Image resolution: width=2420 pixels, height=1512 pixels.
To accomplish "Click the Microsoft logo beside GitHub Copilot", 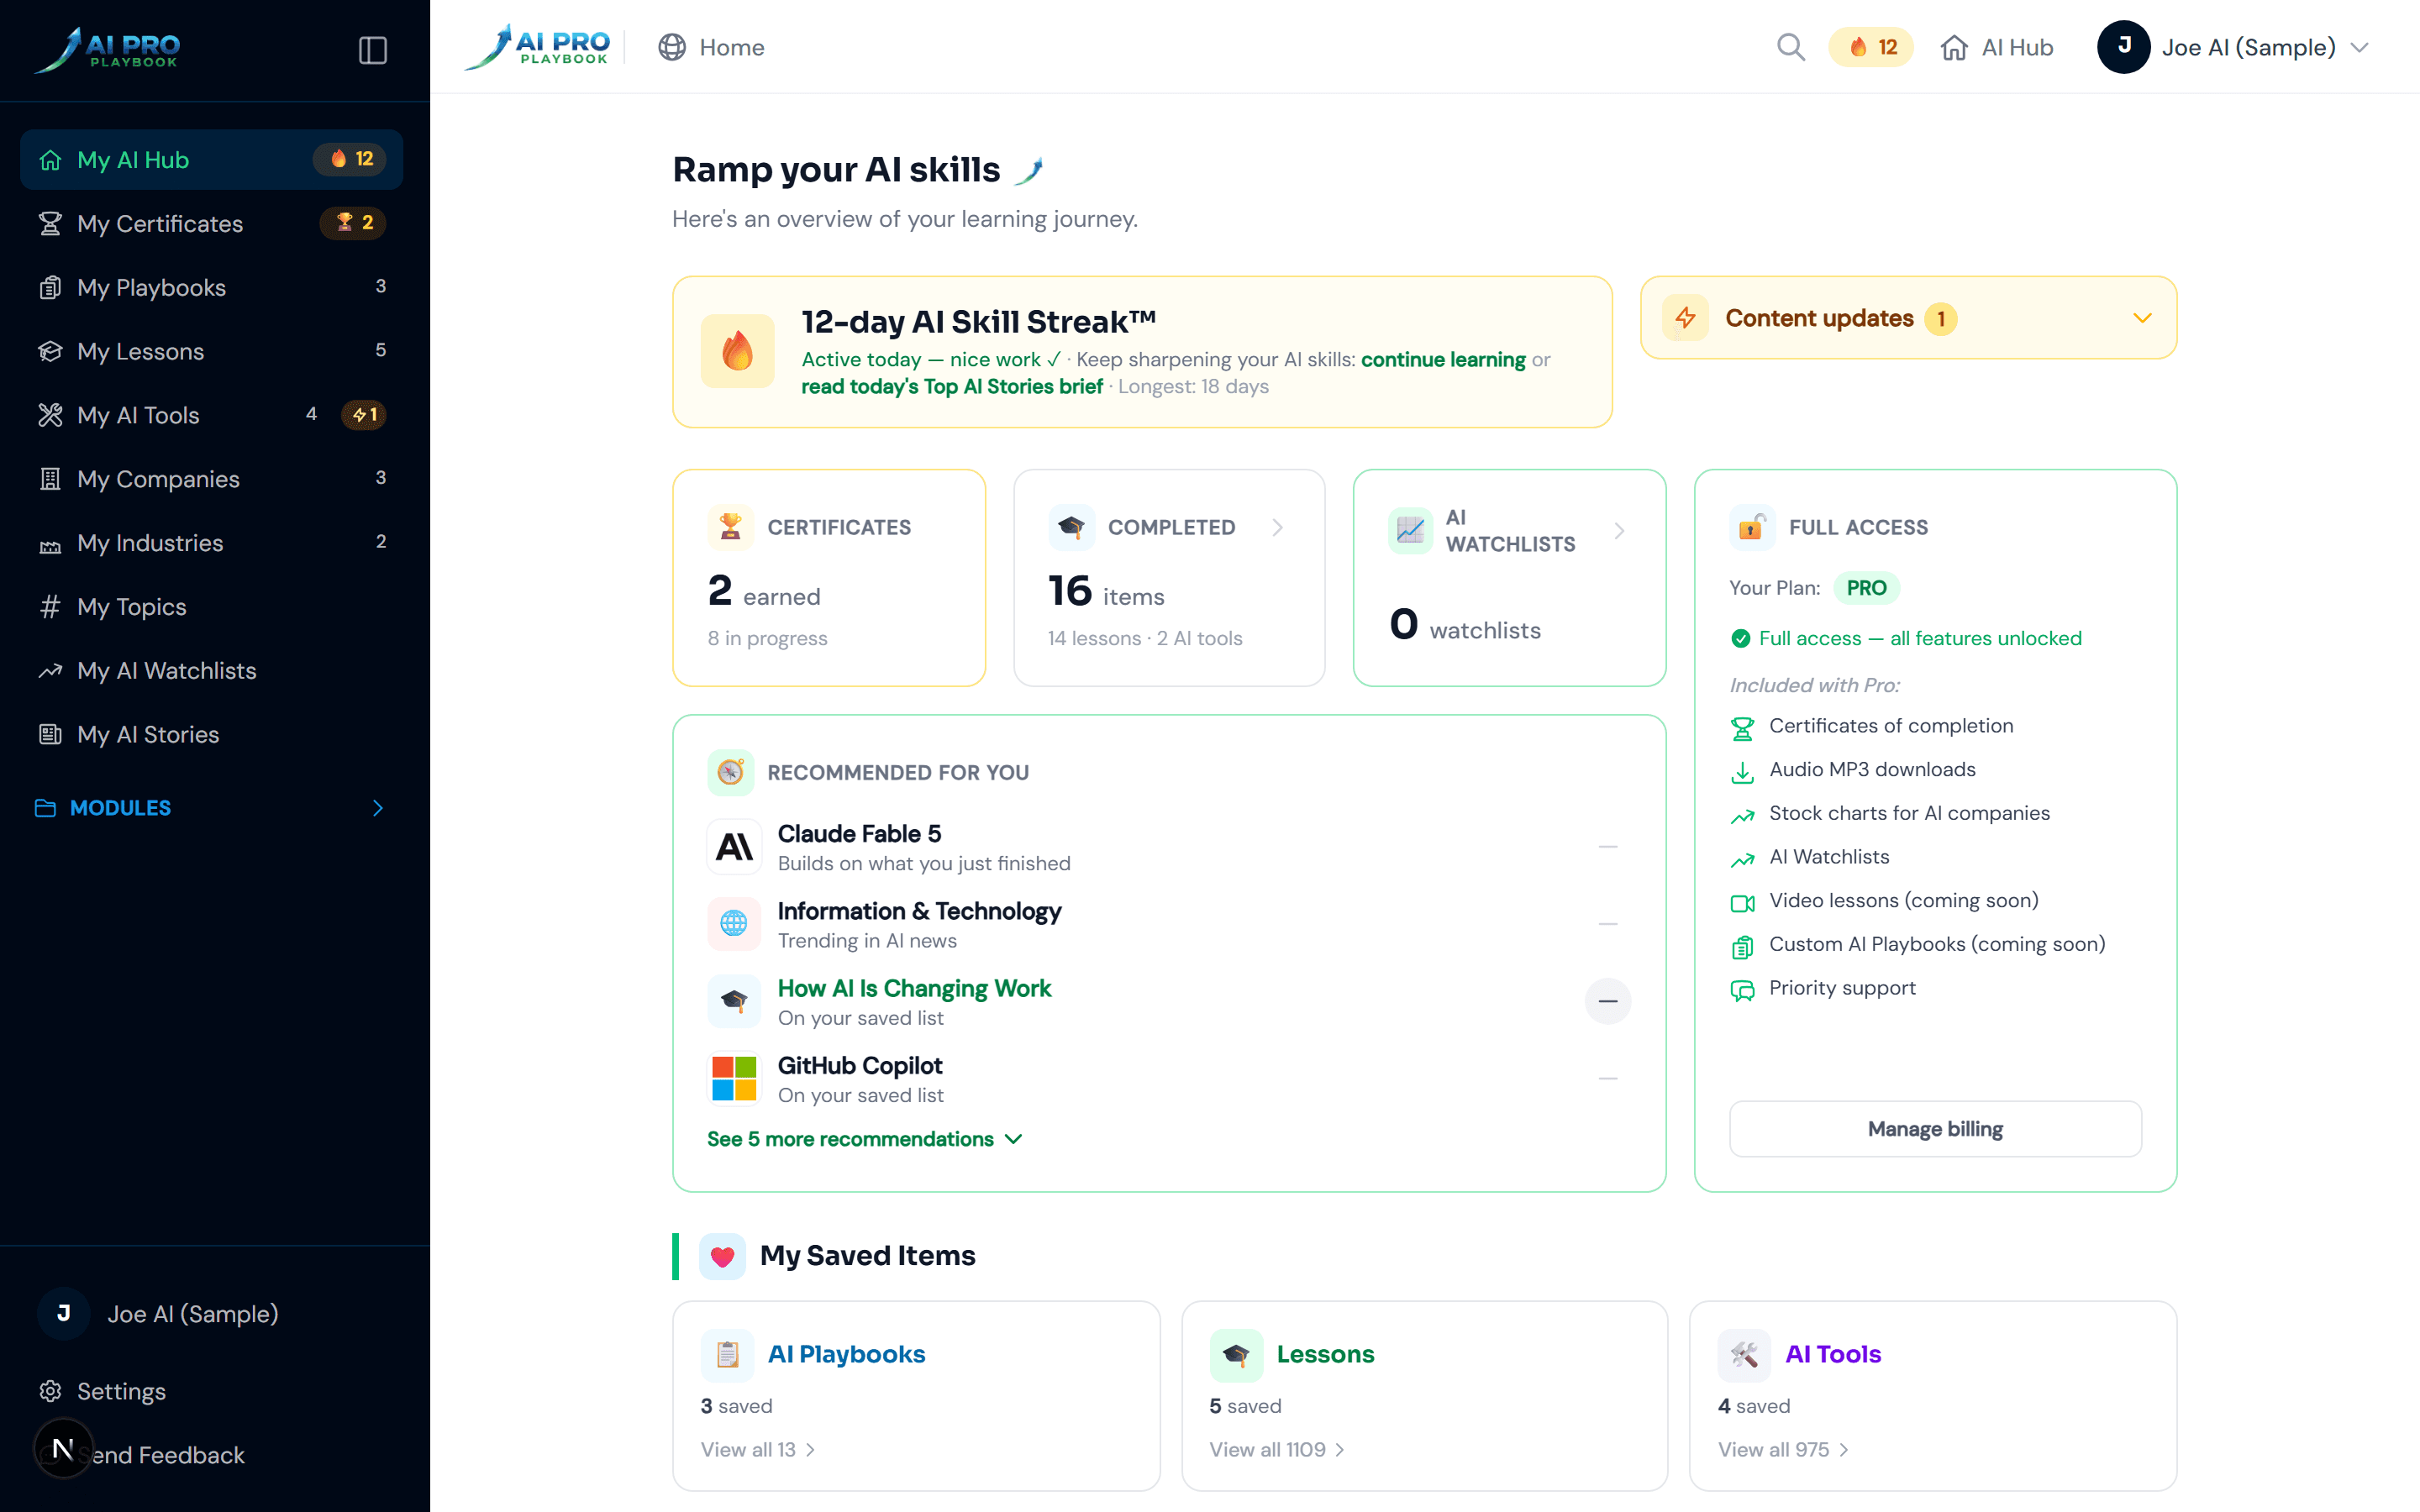I will [735, 1079].
